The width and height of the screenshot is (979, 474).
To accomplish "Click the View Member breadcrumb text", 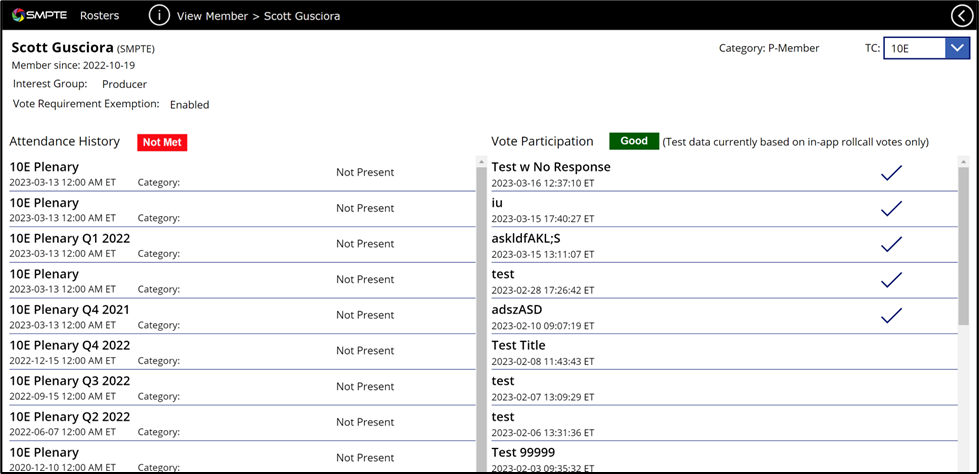I will tap(212, 16).
